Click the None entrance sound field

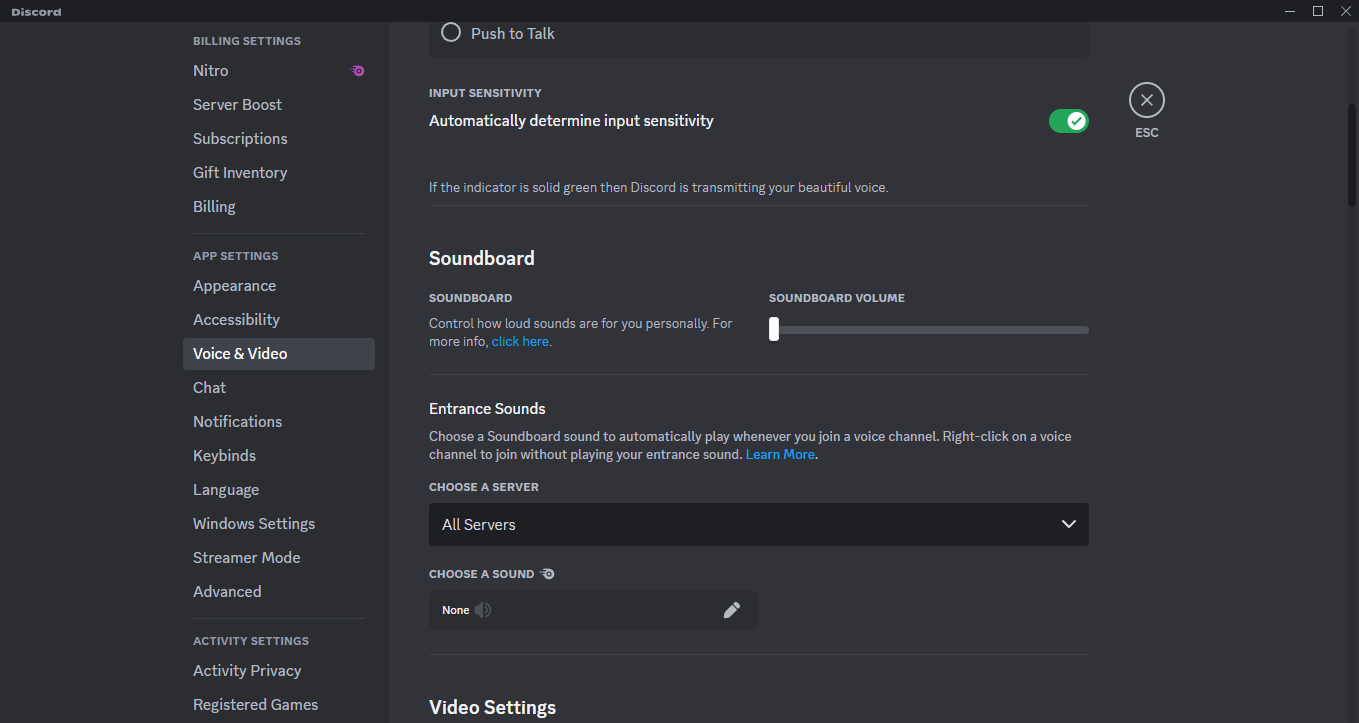[x=593, y=610]
